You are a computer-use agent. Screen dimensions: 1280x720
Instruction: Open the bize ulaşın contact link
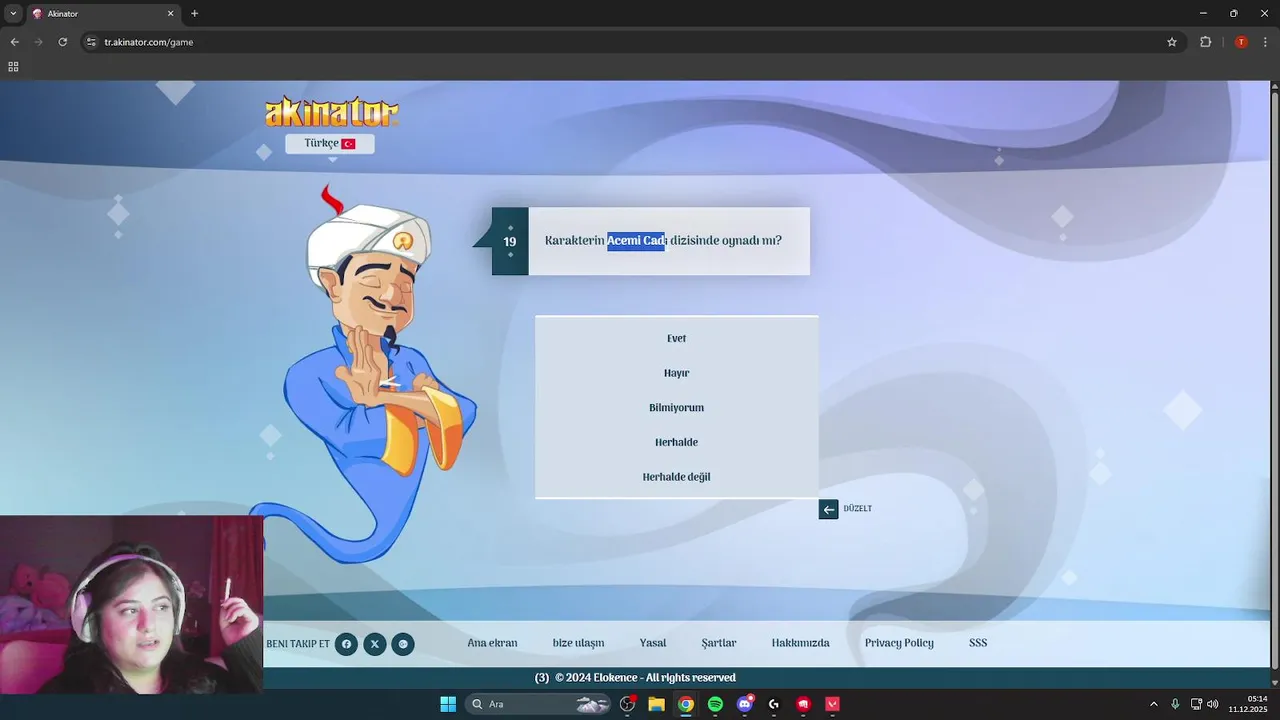pyautogui.click(x=579, y=643)
